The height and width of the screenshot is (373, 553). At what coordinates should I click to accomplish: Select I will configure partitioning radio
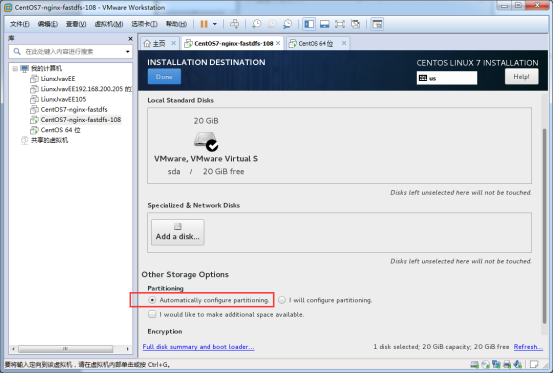tap(282, 300)
